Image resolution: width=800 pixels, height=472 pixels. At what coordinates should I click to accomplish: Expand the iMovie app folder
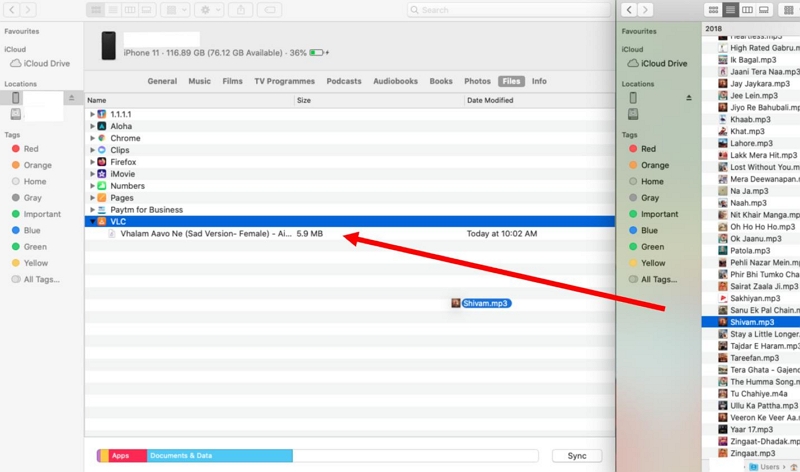click(92, 174)
